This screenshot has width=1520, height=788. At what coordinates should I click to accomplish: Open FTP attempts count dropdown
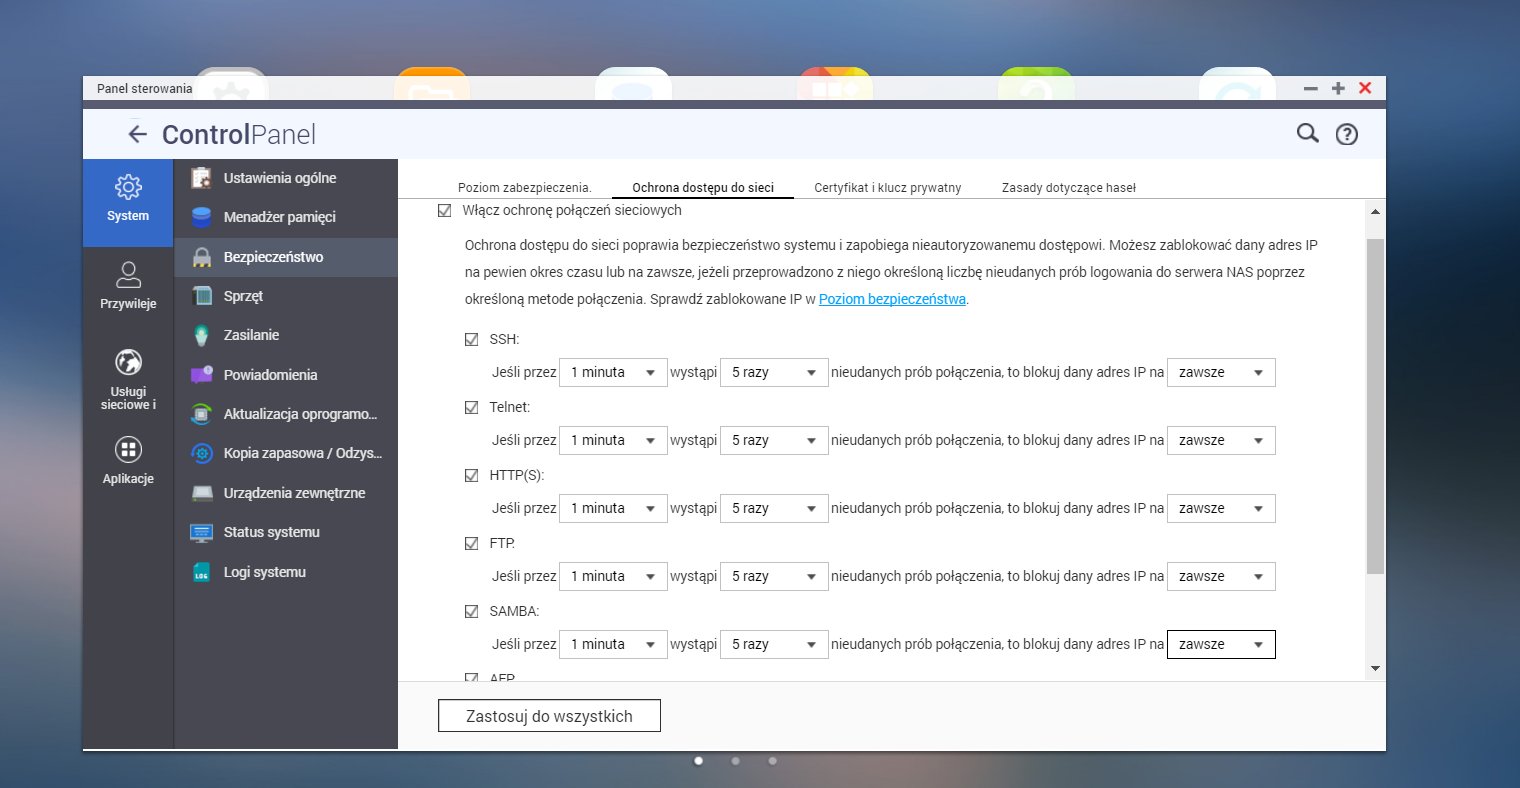click(x=775, y=576)
